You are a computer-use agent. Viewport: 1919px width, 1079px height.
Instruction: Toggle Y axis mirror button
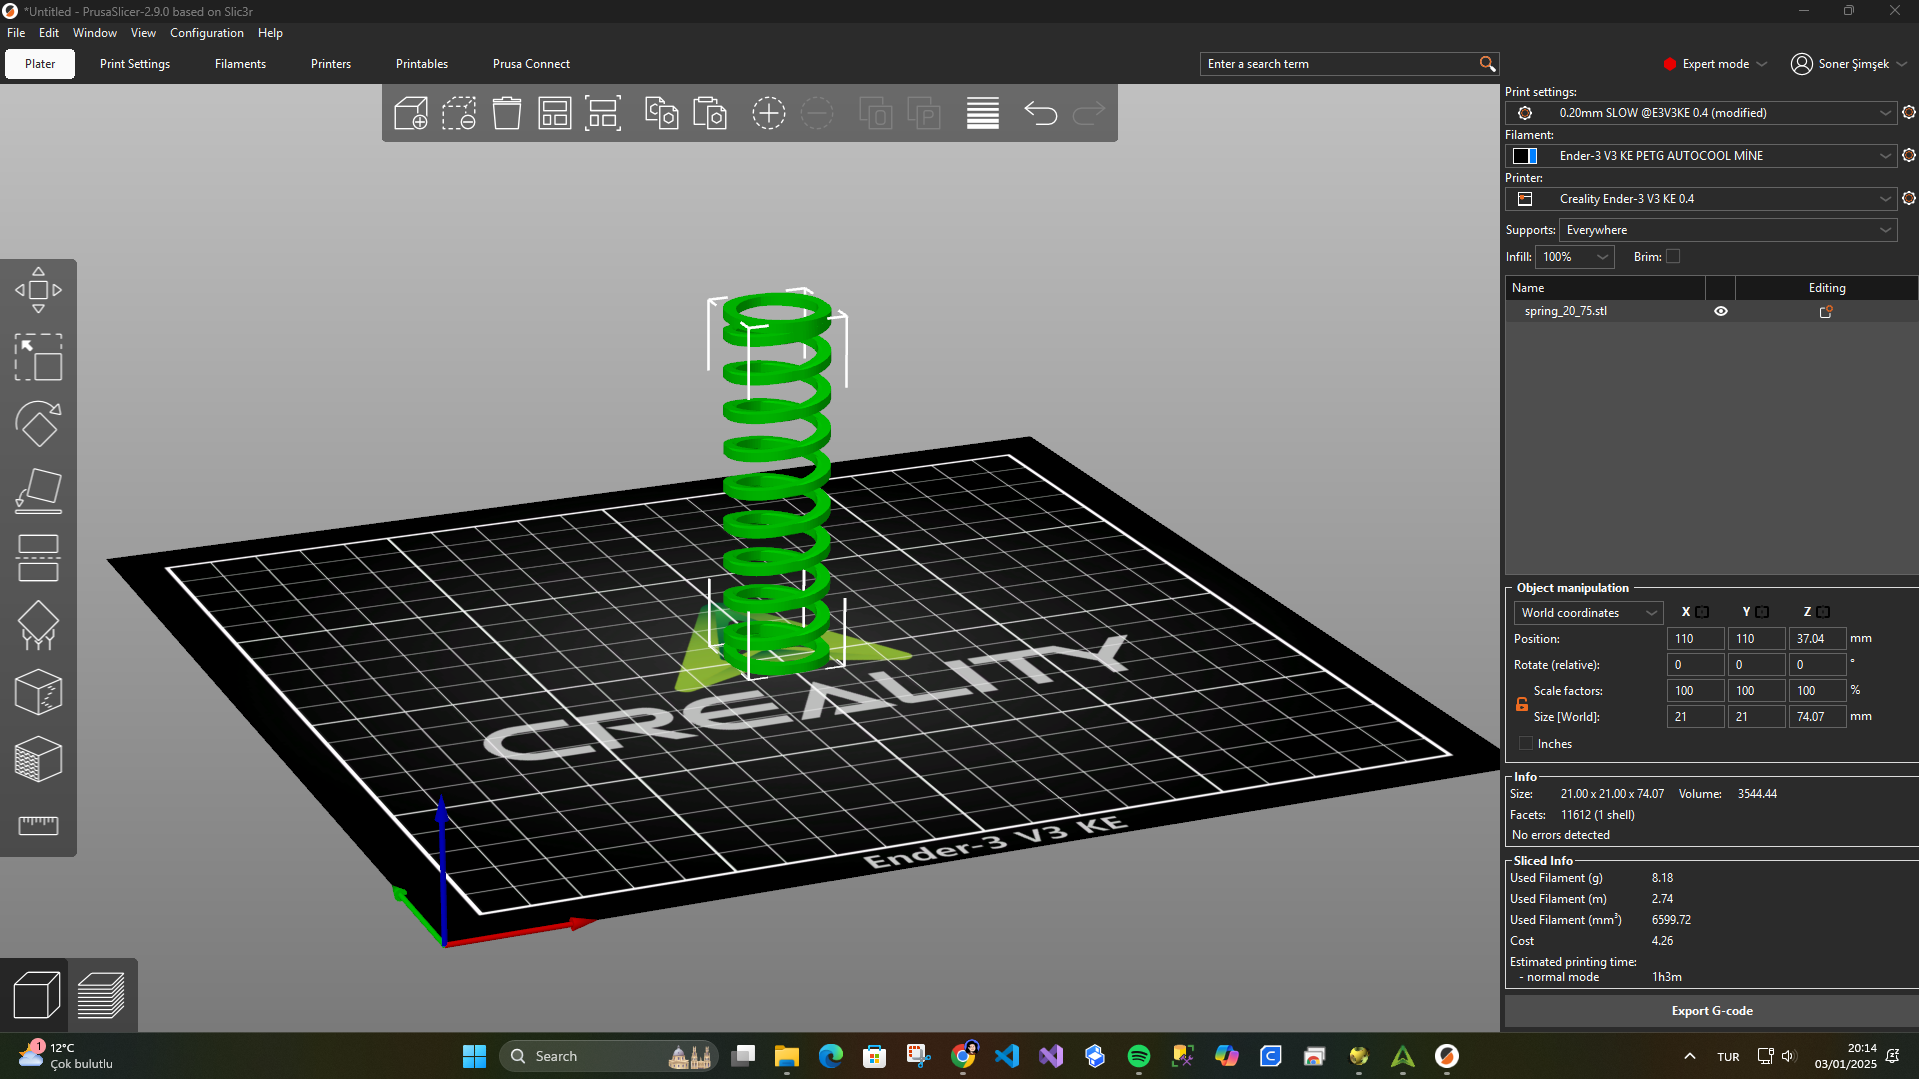(x=1763, y=612)
